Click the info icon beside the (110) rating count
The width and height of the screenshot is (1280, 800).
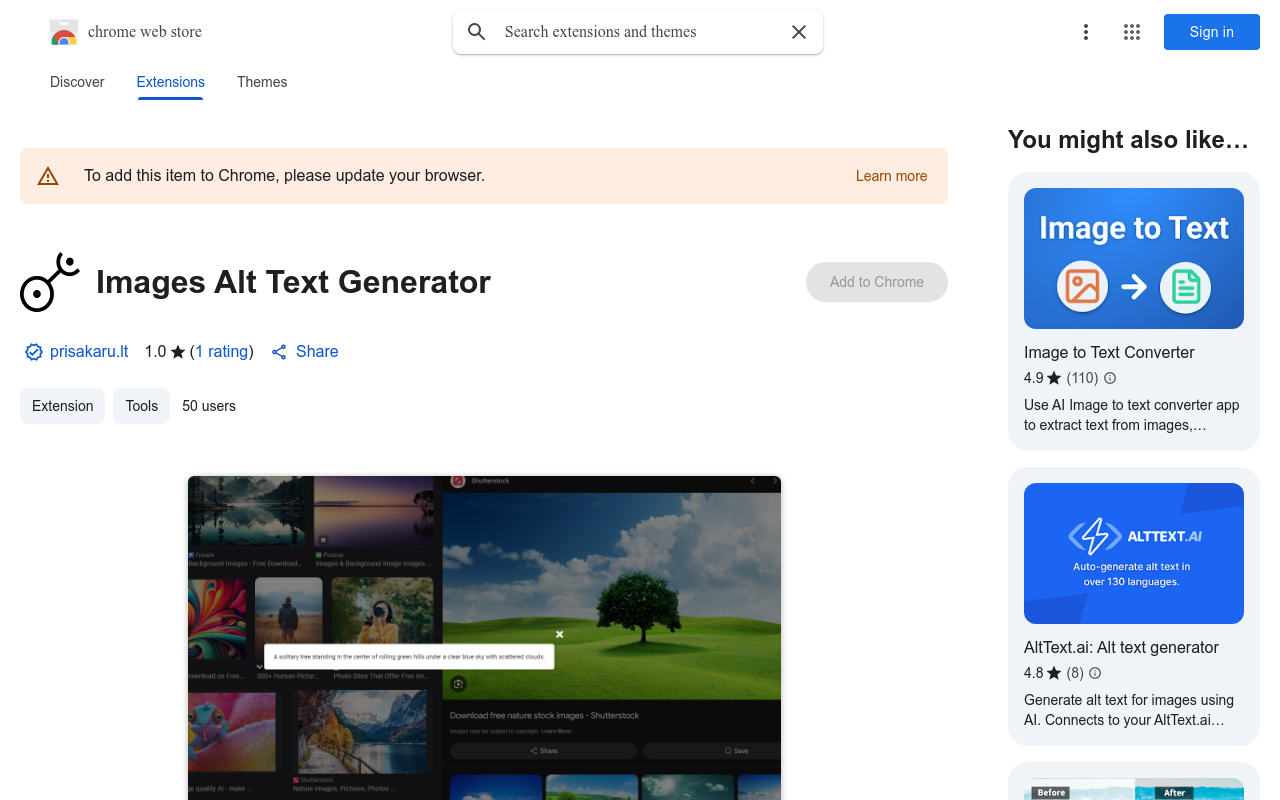click(1110, 378)
